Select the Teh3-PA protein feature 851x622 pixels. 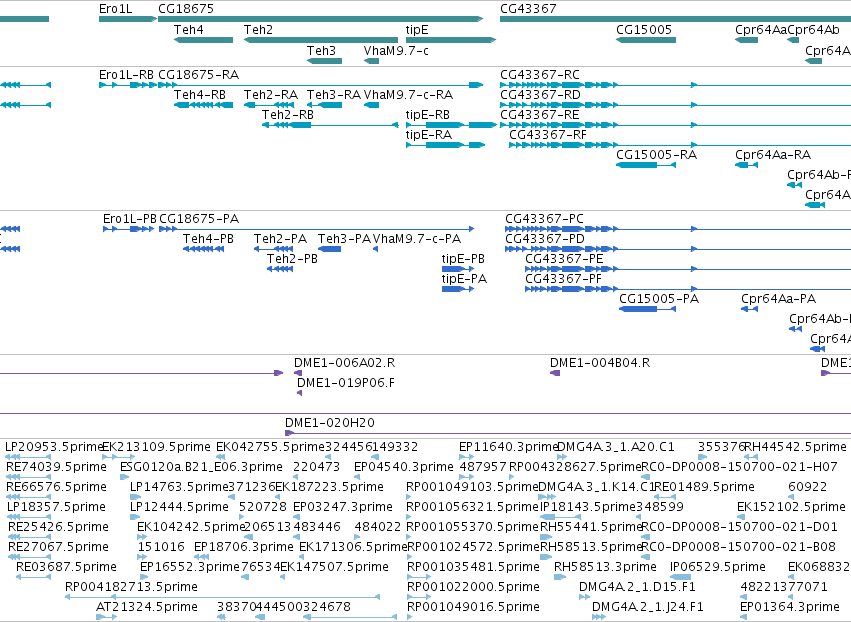click(x=329, y=249)
